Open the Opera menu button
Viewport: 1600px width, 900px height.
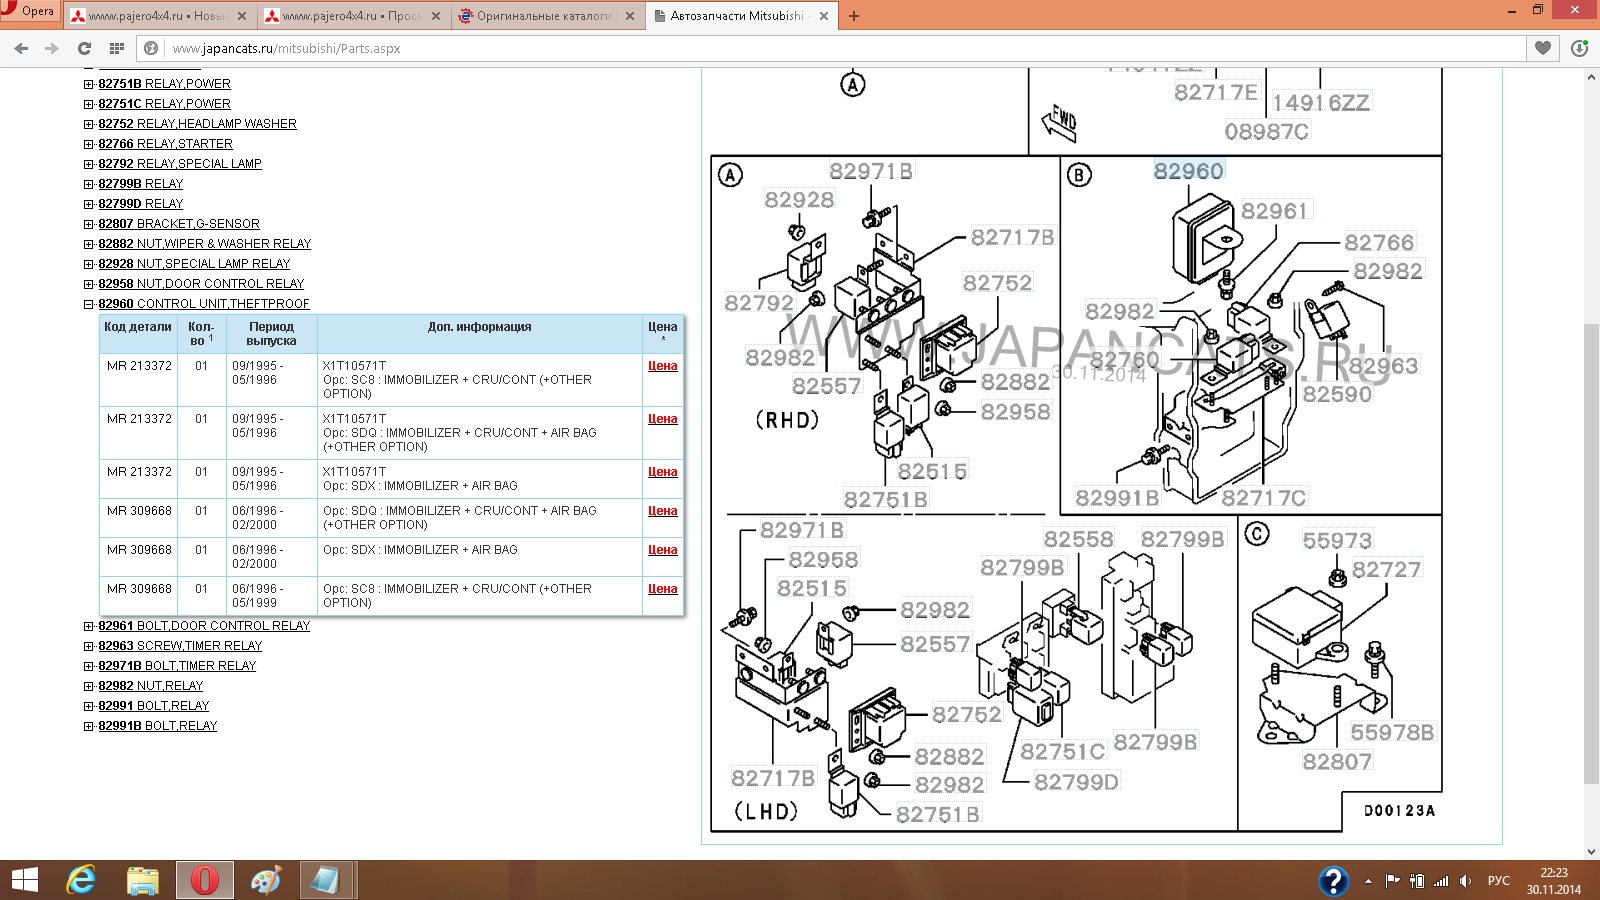[30, 12]
